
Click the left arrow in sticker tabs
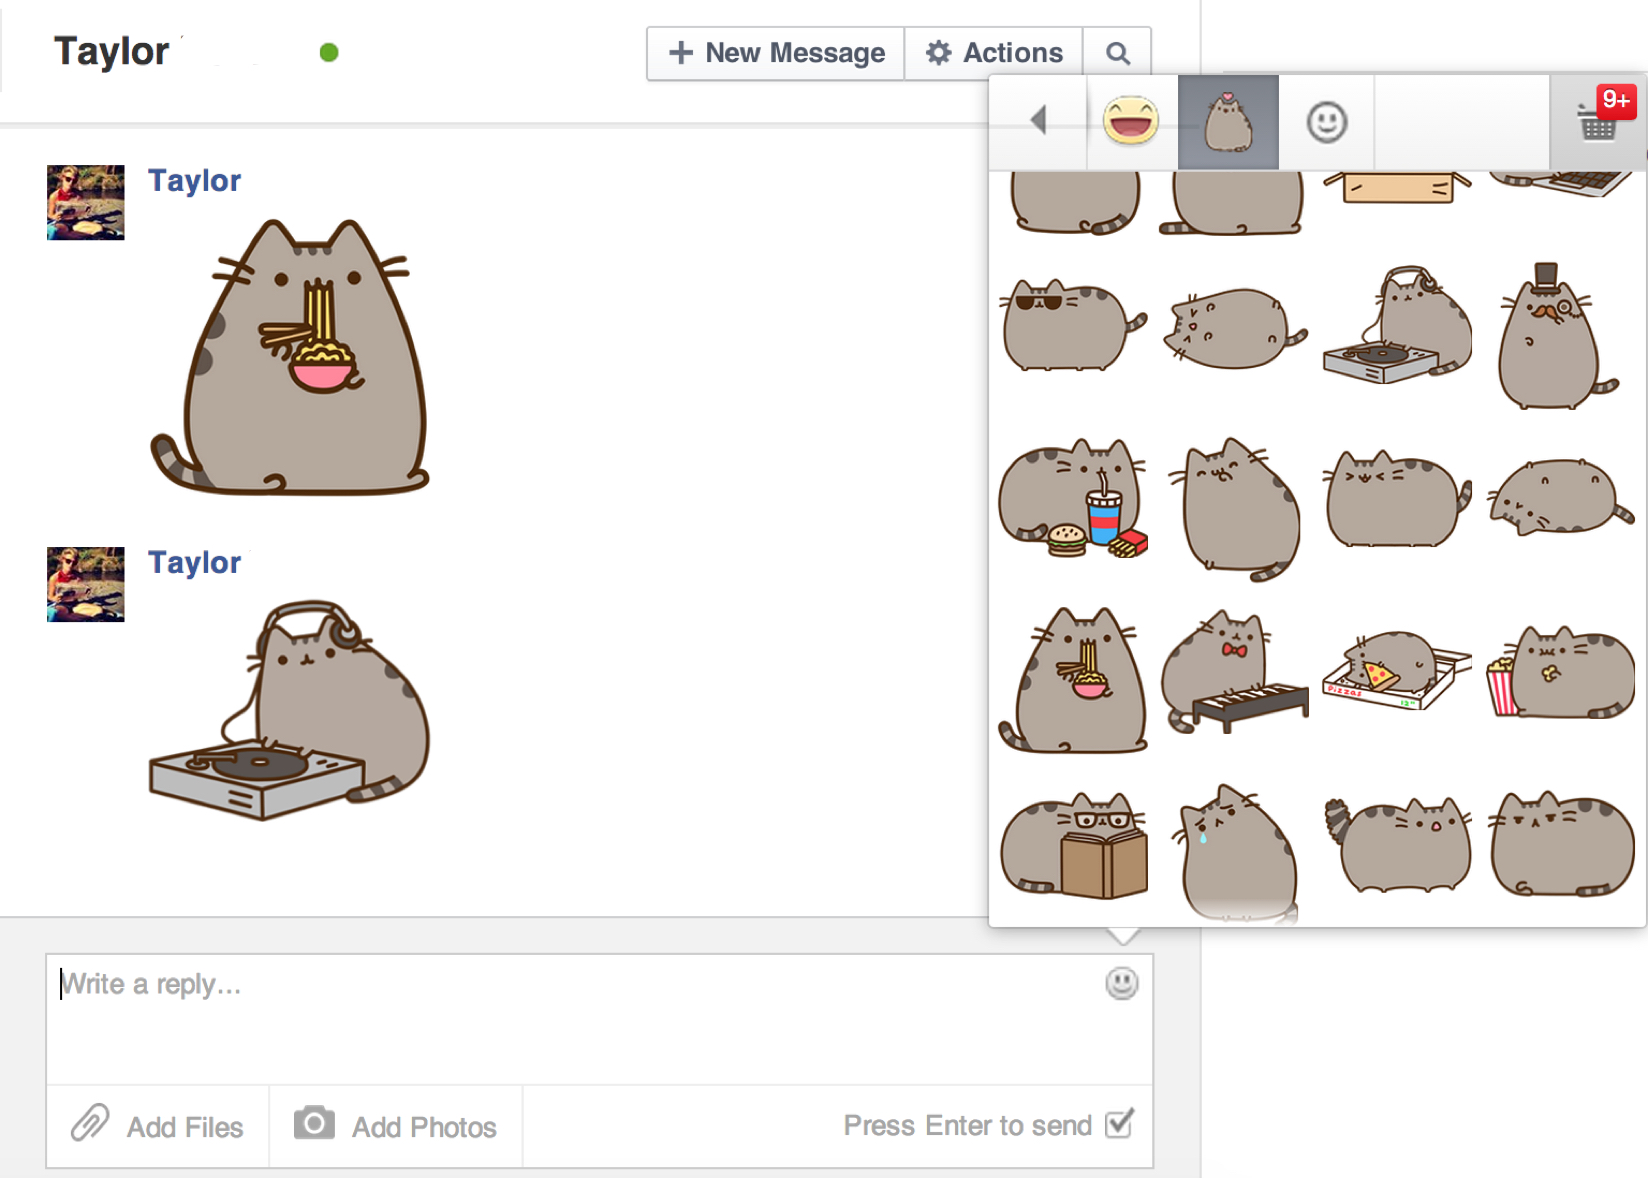tap(1038, 121)
